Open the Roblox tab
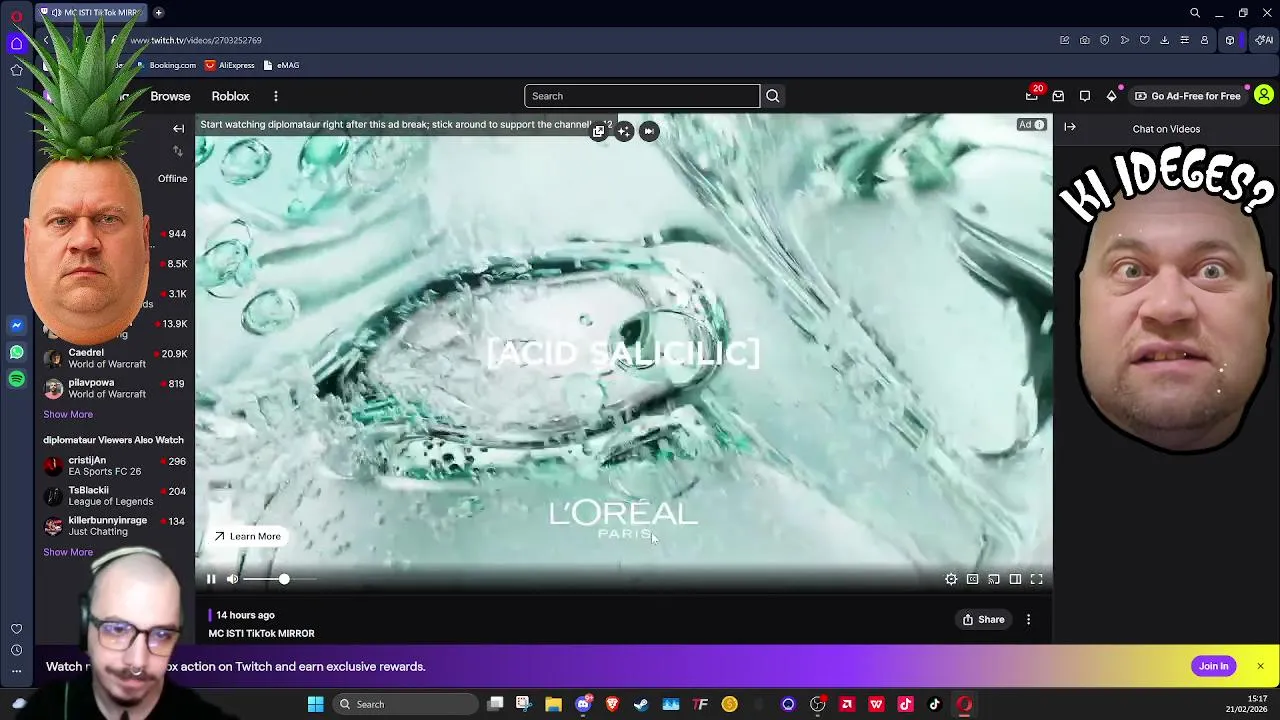The height and width of the screenshot is (720, 1280). (230, 96)
